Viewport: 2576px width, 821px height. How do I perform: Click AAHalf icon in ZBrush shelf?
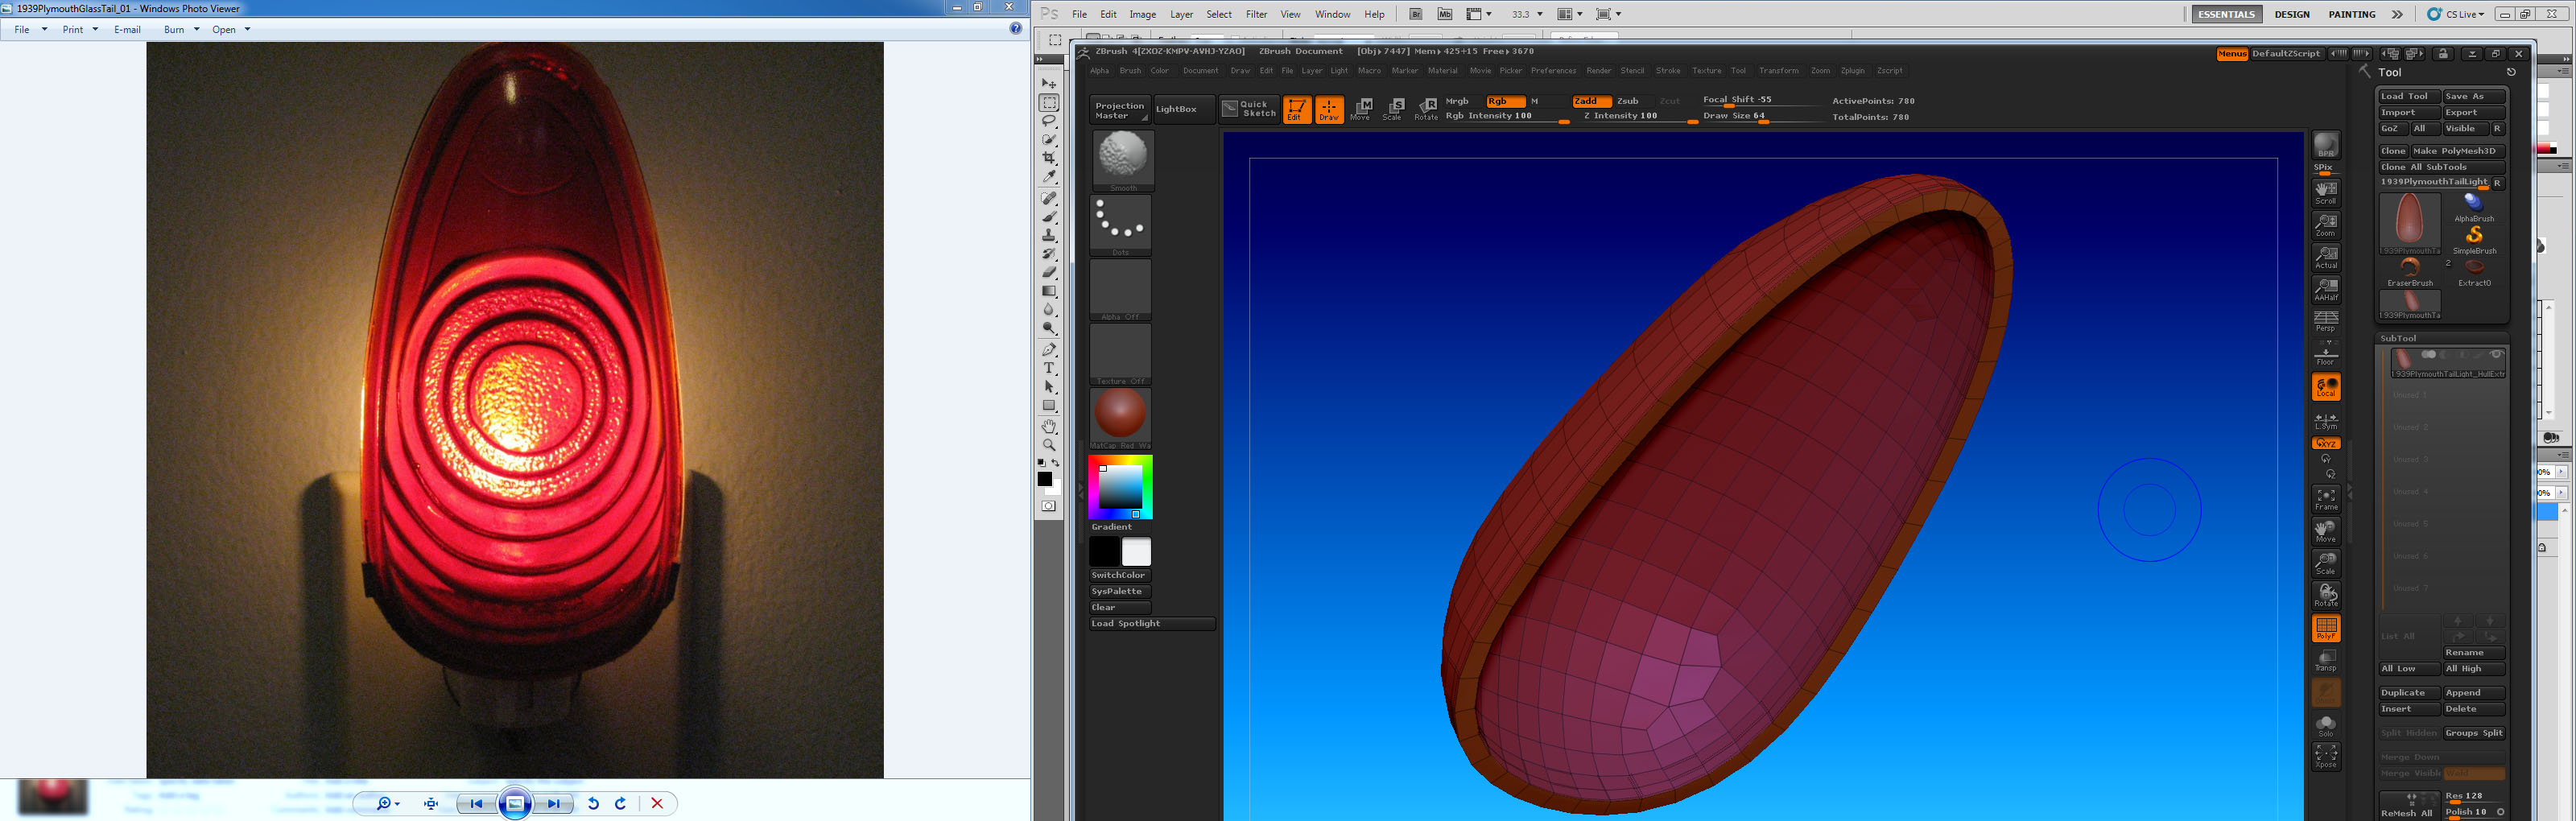(x=2326, y=289)
